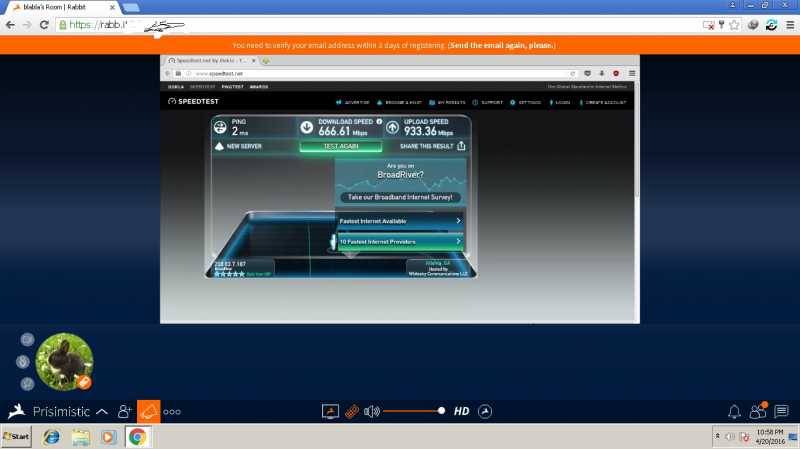Open Settings in the speedtest nav

coord(526,103)
